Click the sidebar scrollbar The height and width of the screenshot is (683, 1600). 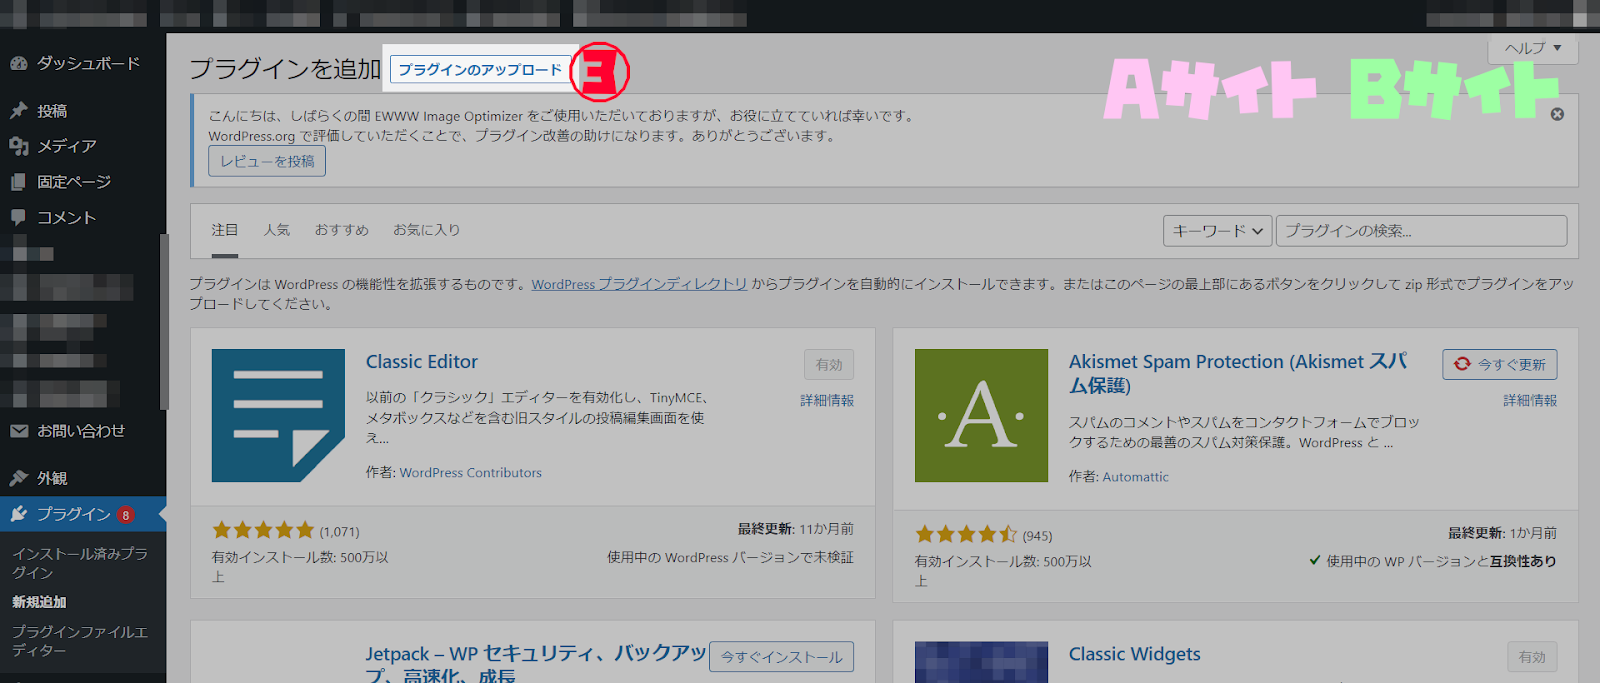(x=163, y=322)
